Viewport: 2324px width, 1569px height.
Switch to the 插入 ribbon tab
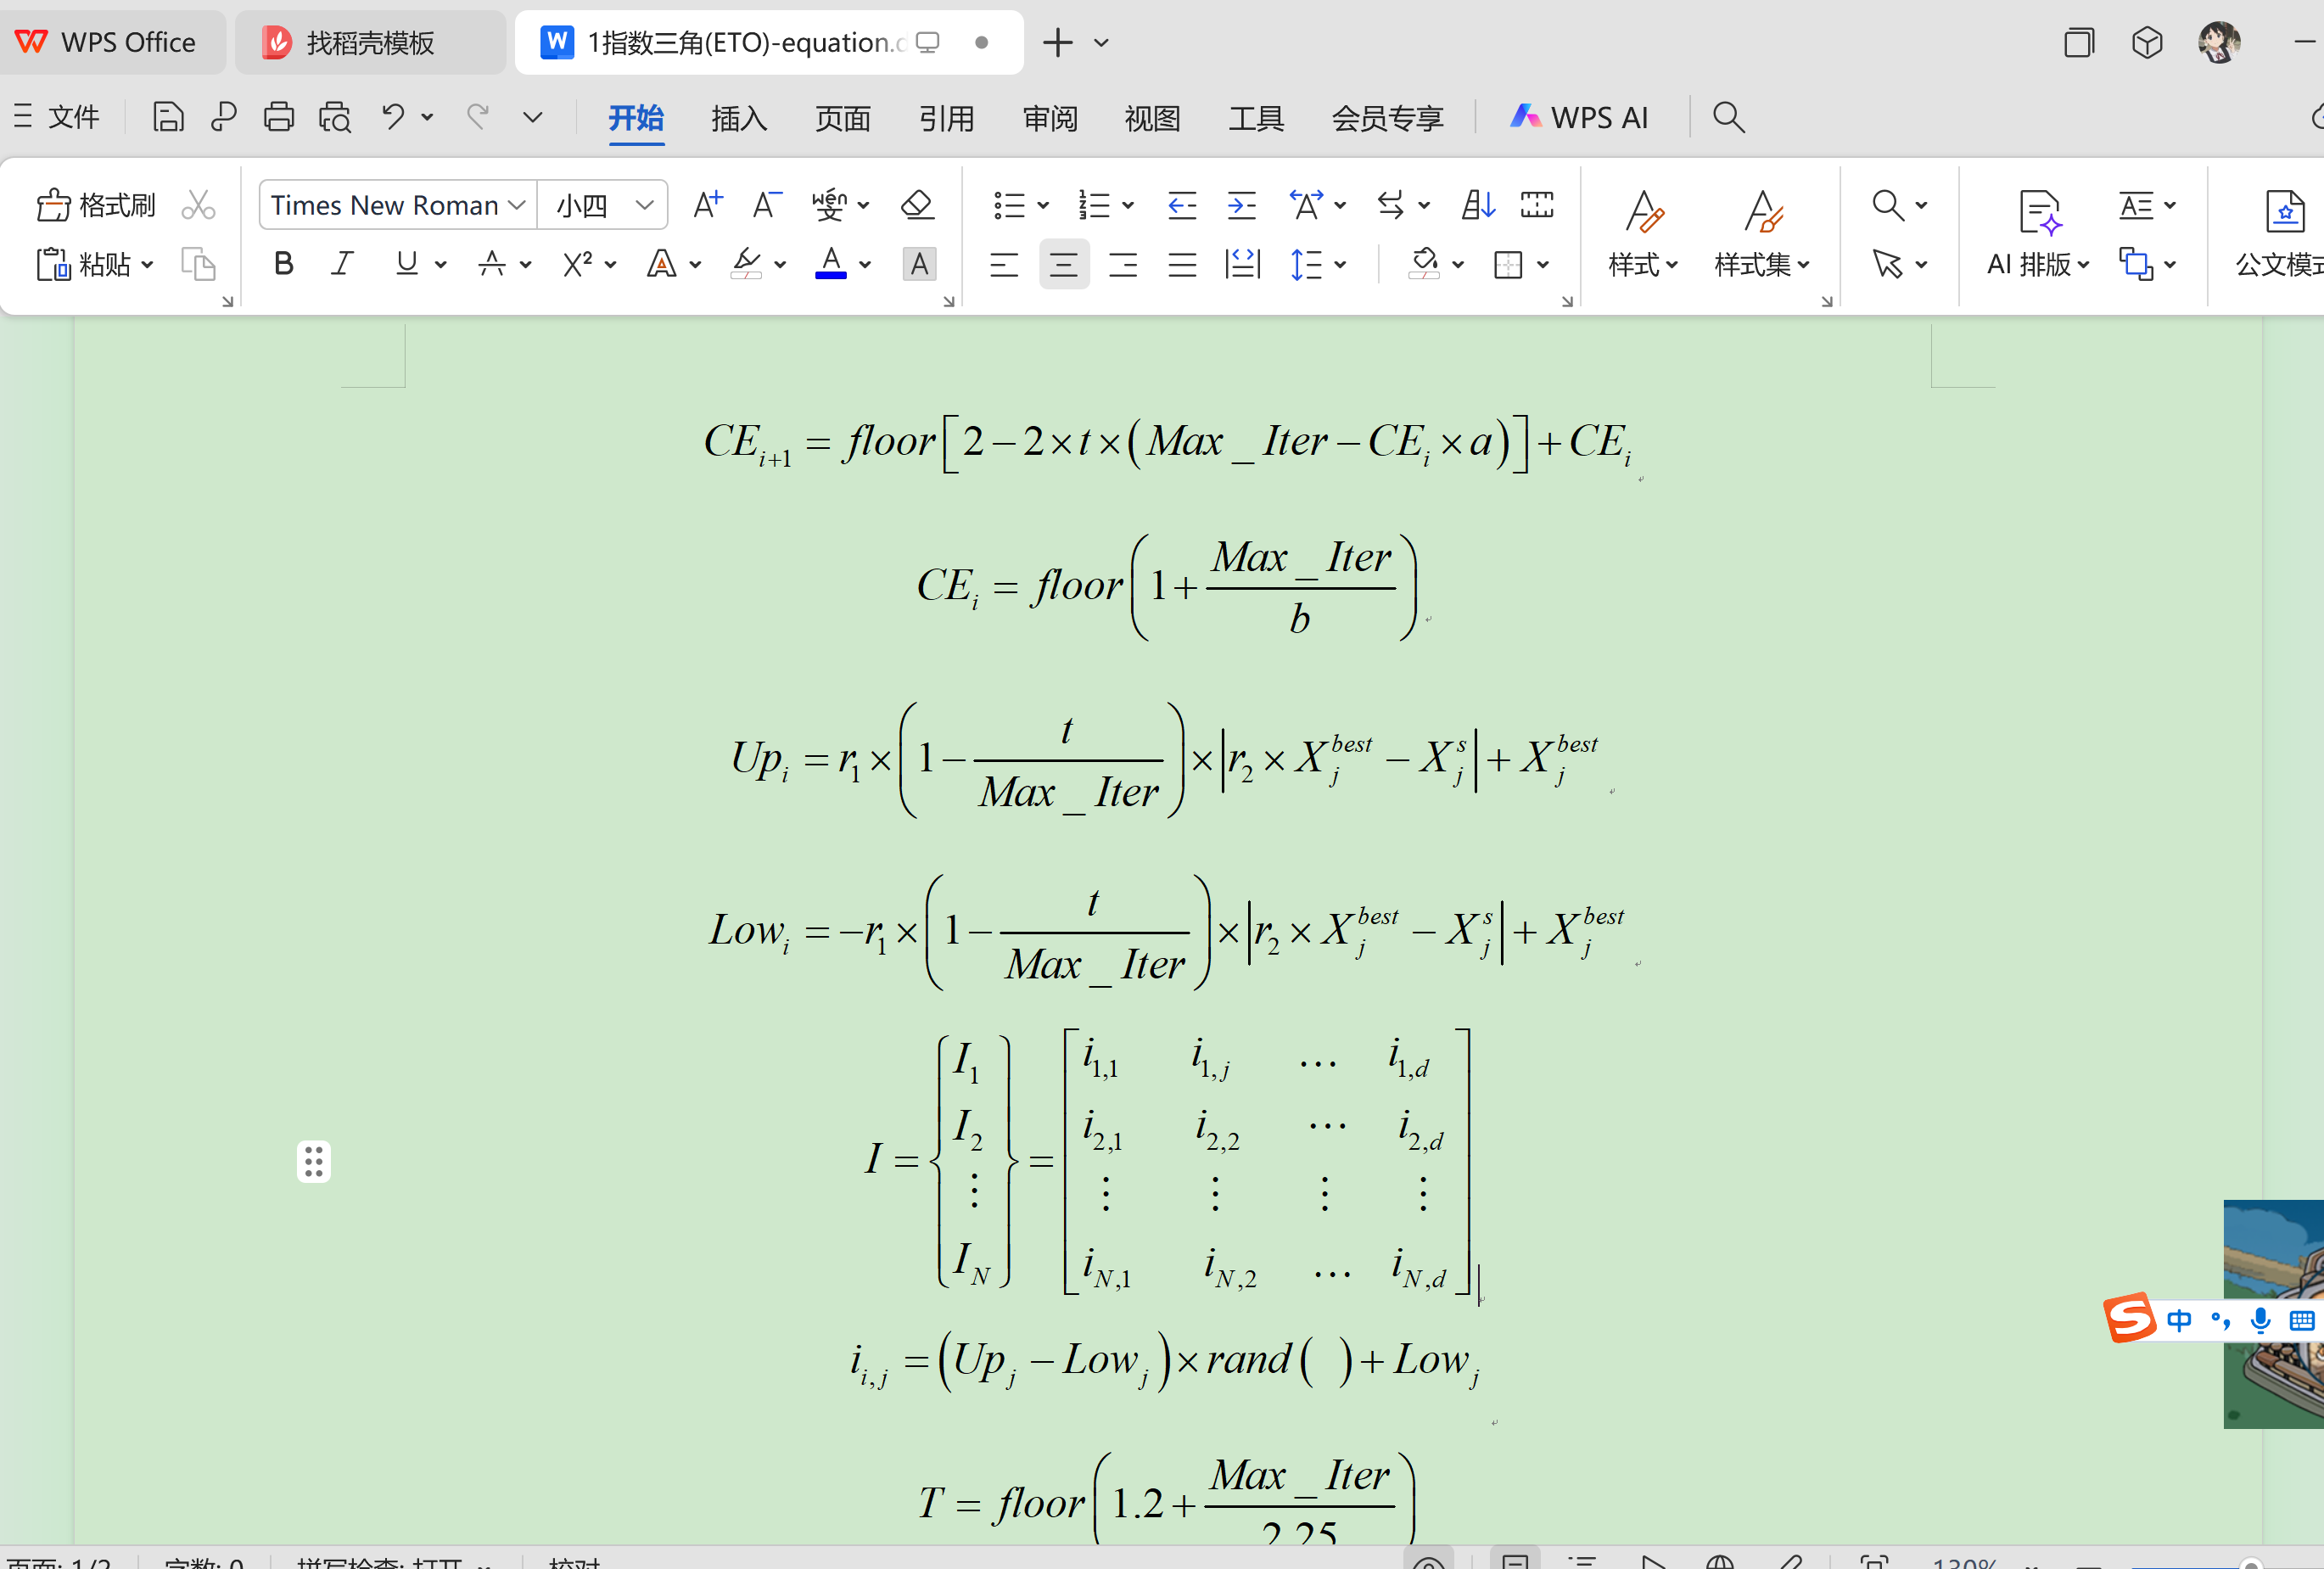point(738,118)
